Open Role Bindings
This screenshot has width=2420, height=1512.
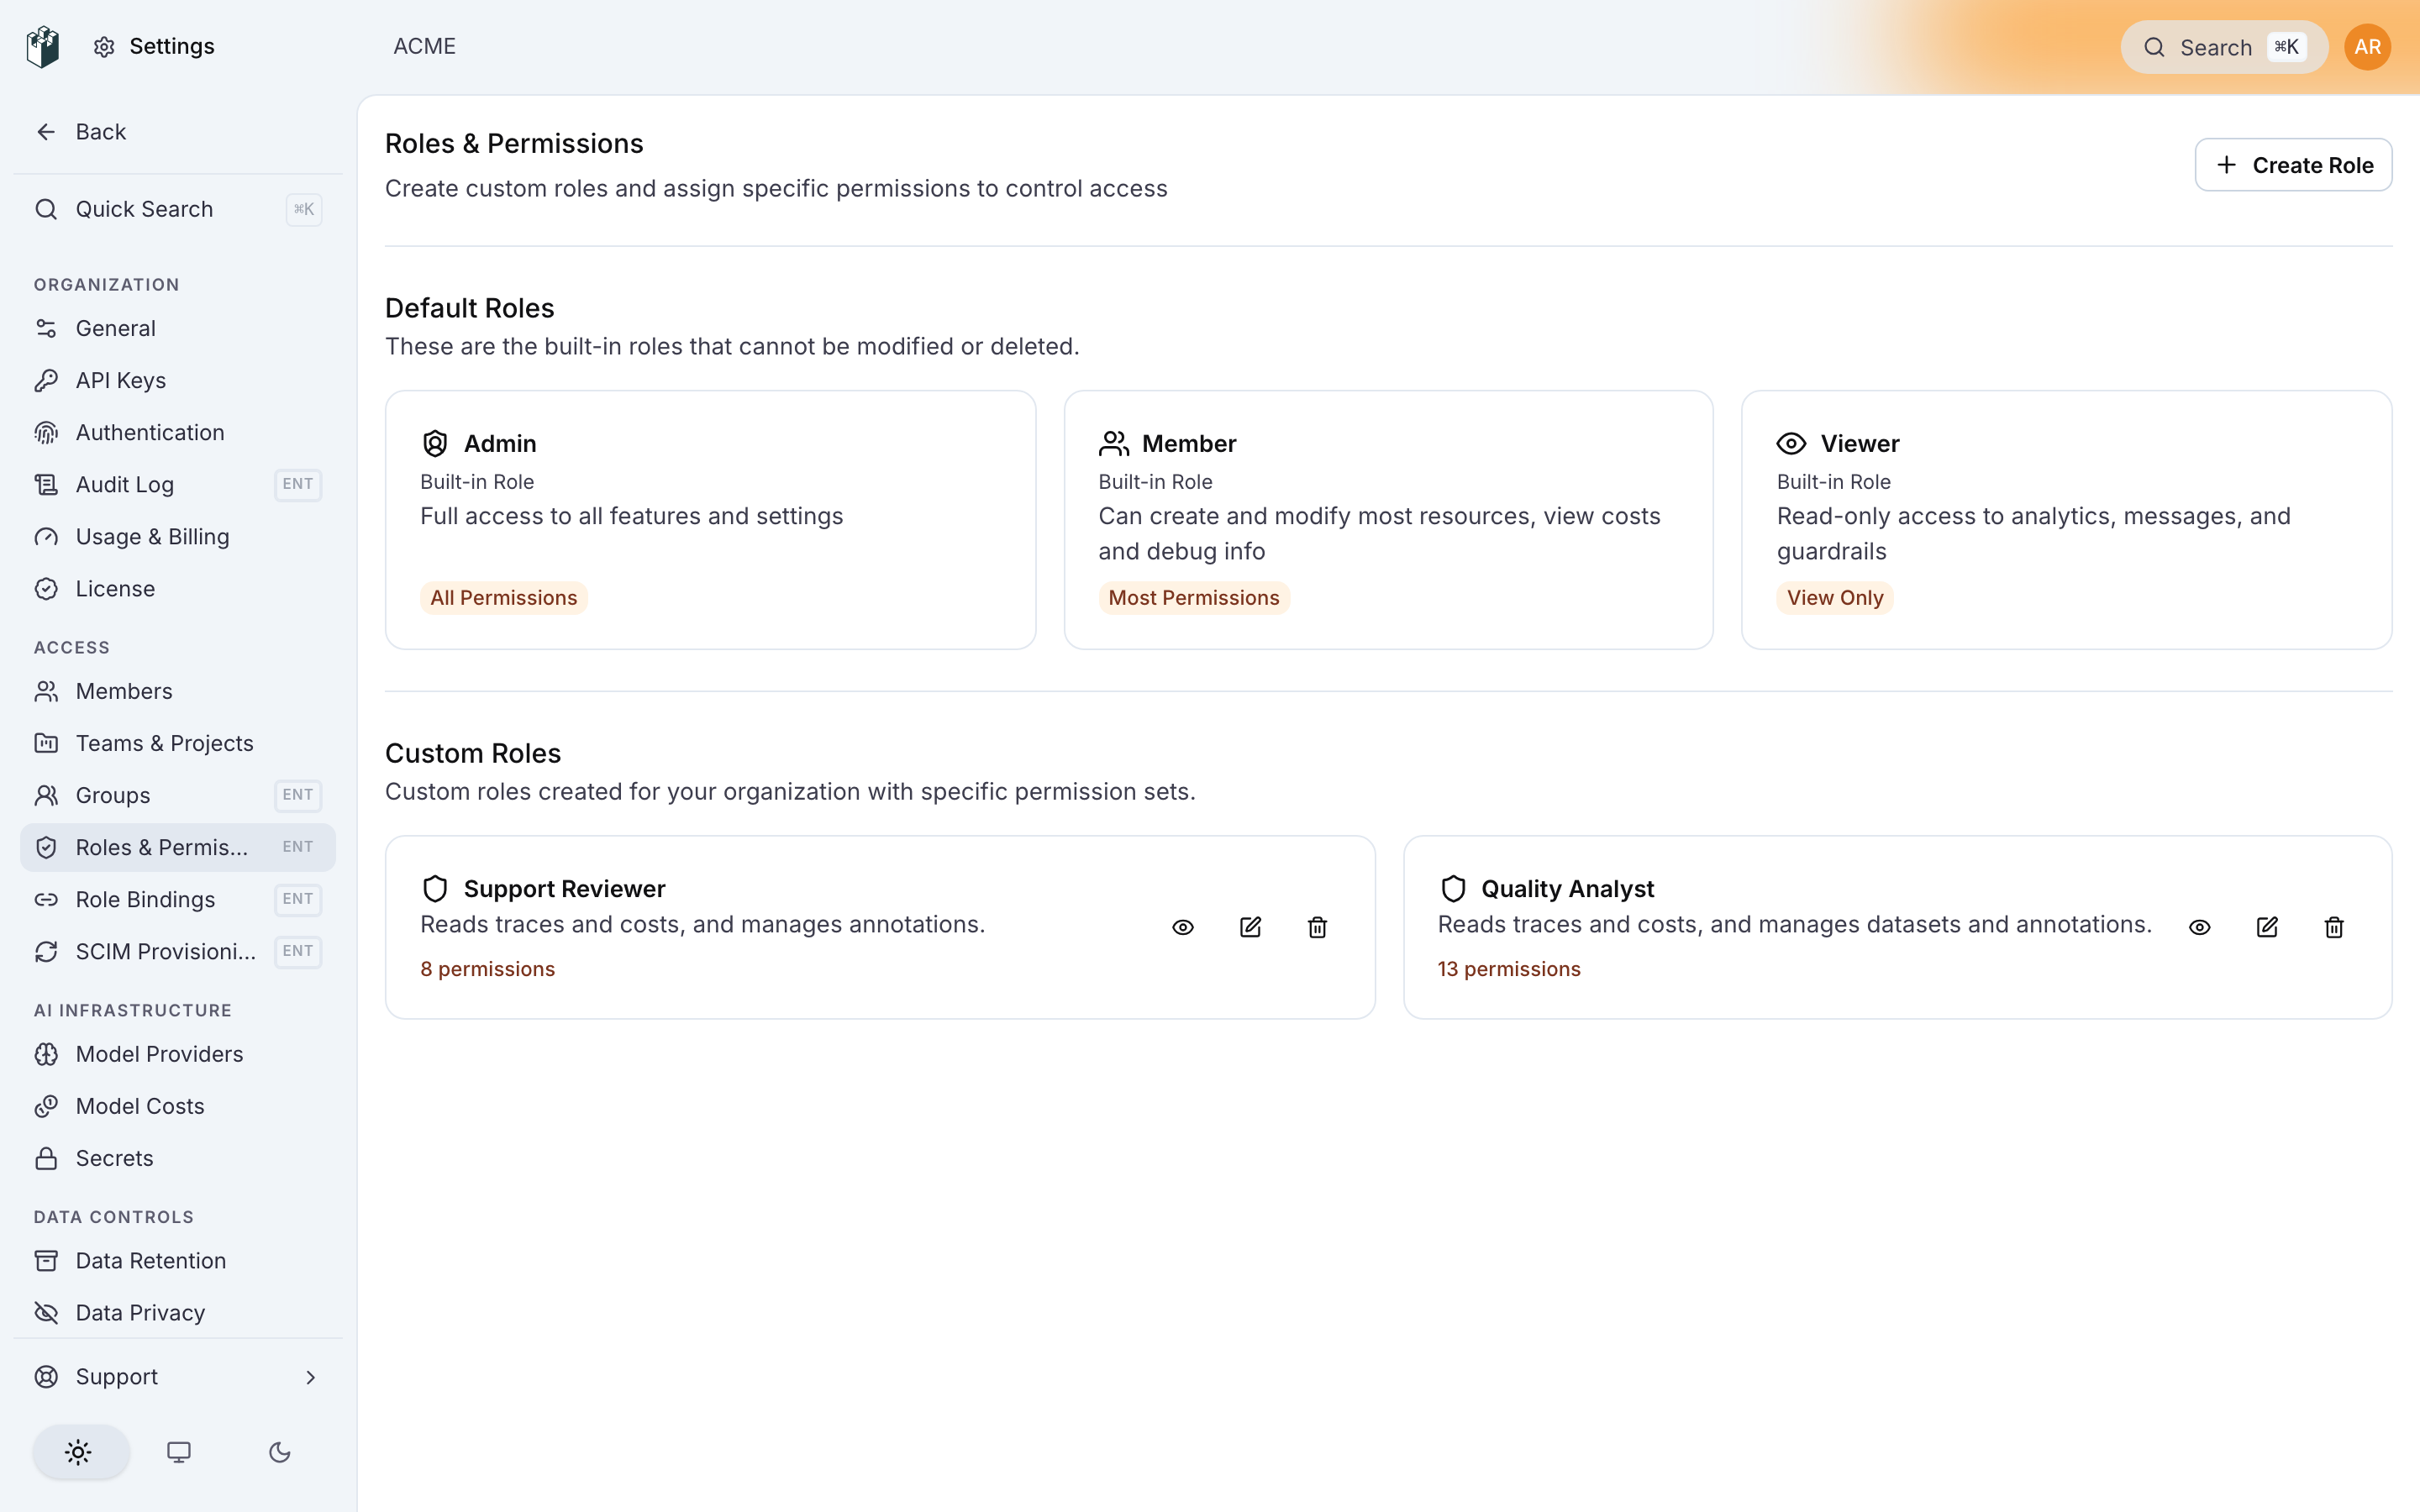[x=178, y=899]
